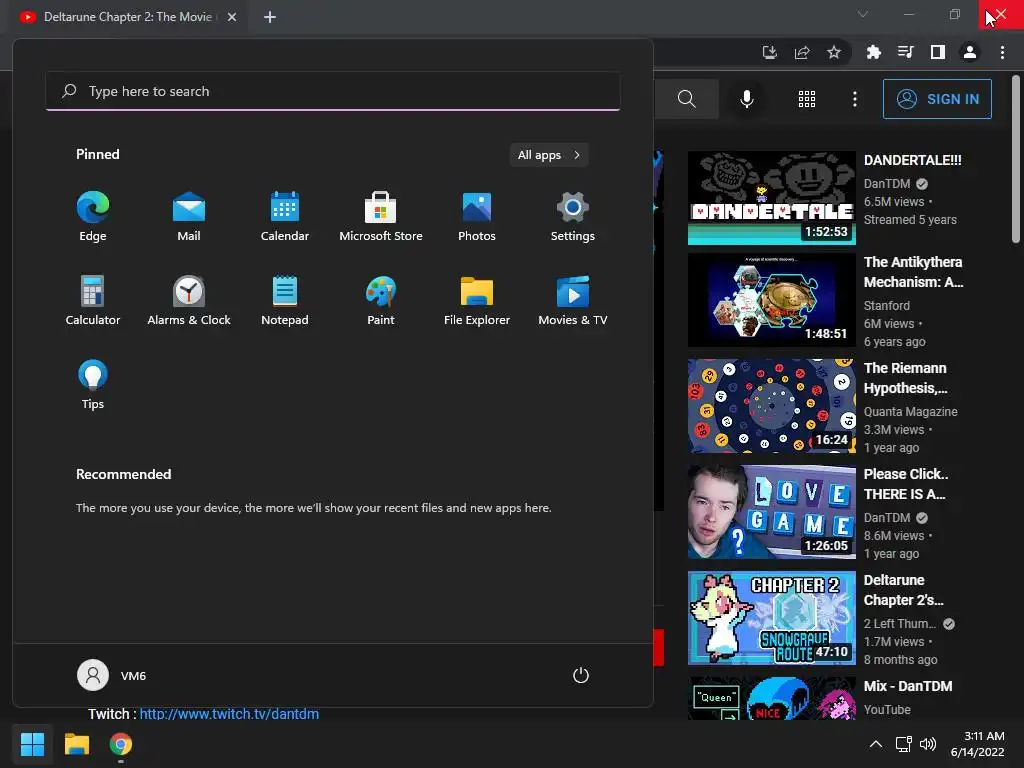
Task: Show hidden system tray icons
Action: pyautogui.click(x=876, y=744)
